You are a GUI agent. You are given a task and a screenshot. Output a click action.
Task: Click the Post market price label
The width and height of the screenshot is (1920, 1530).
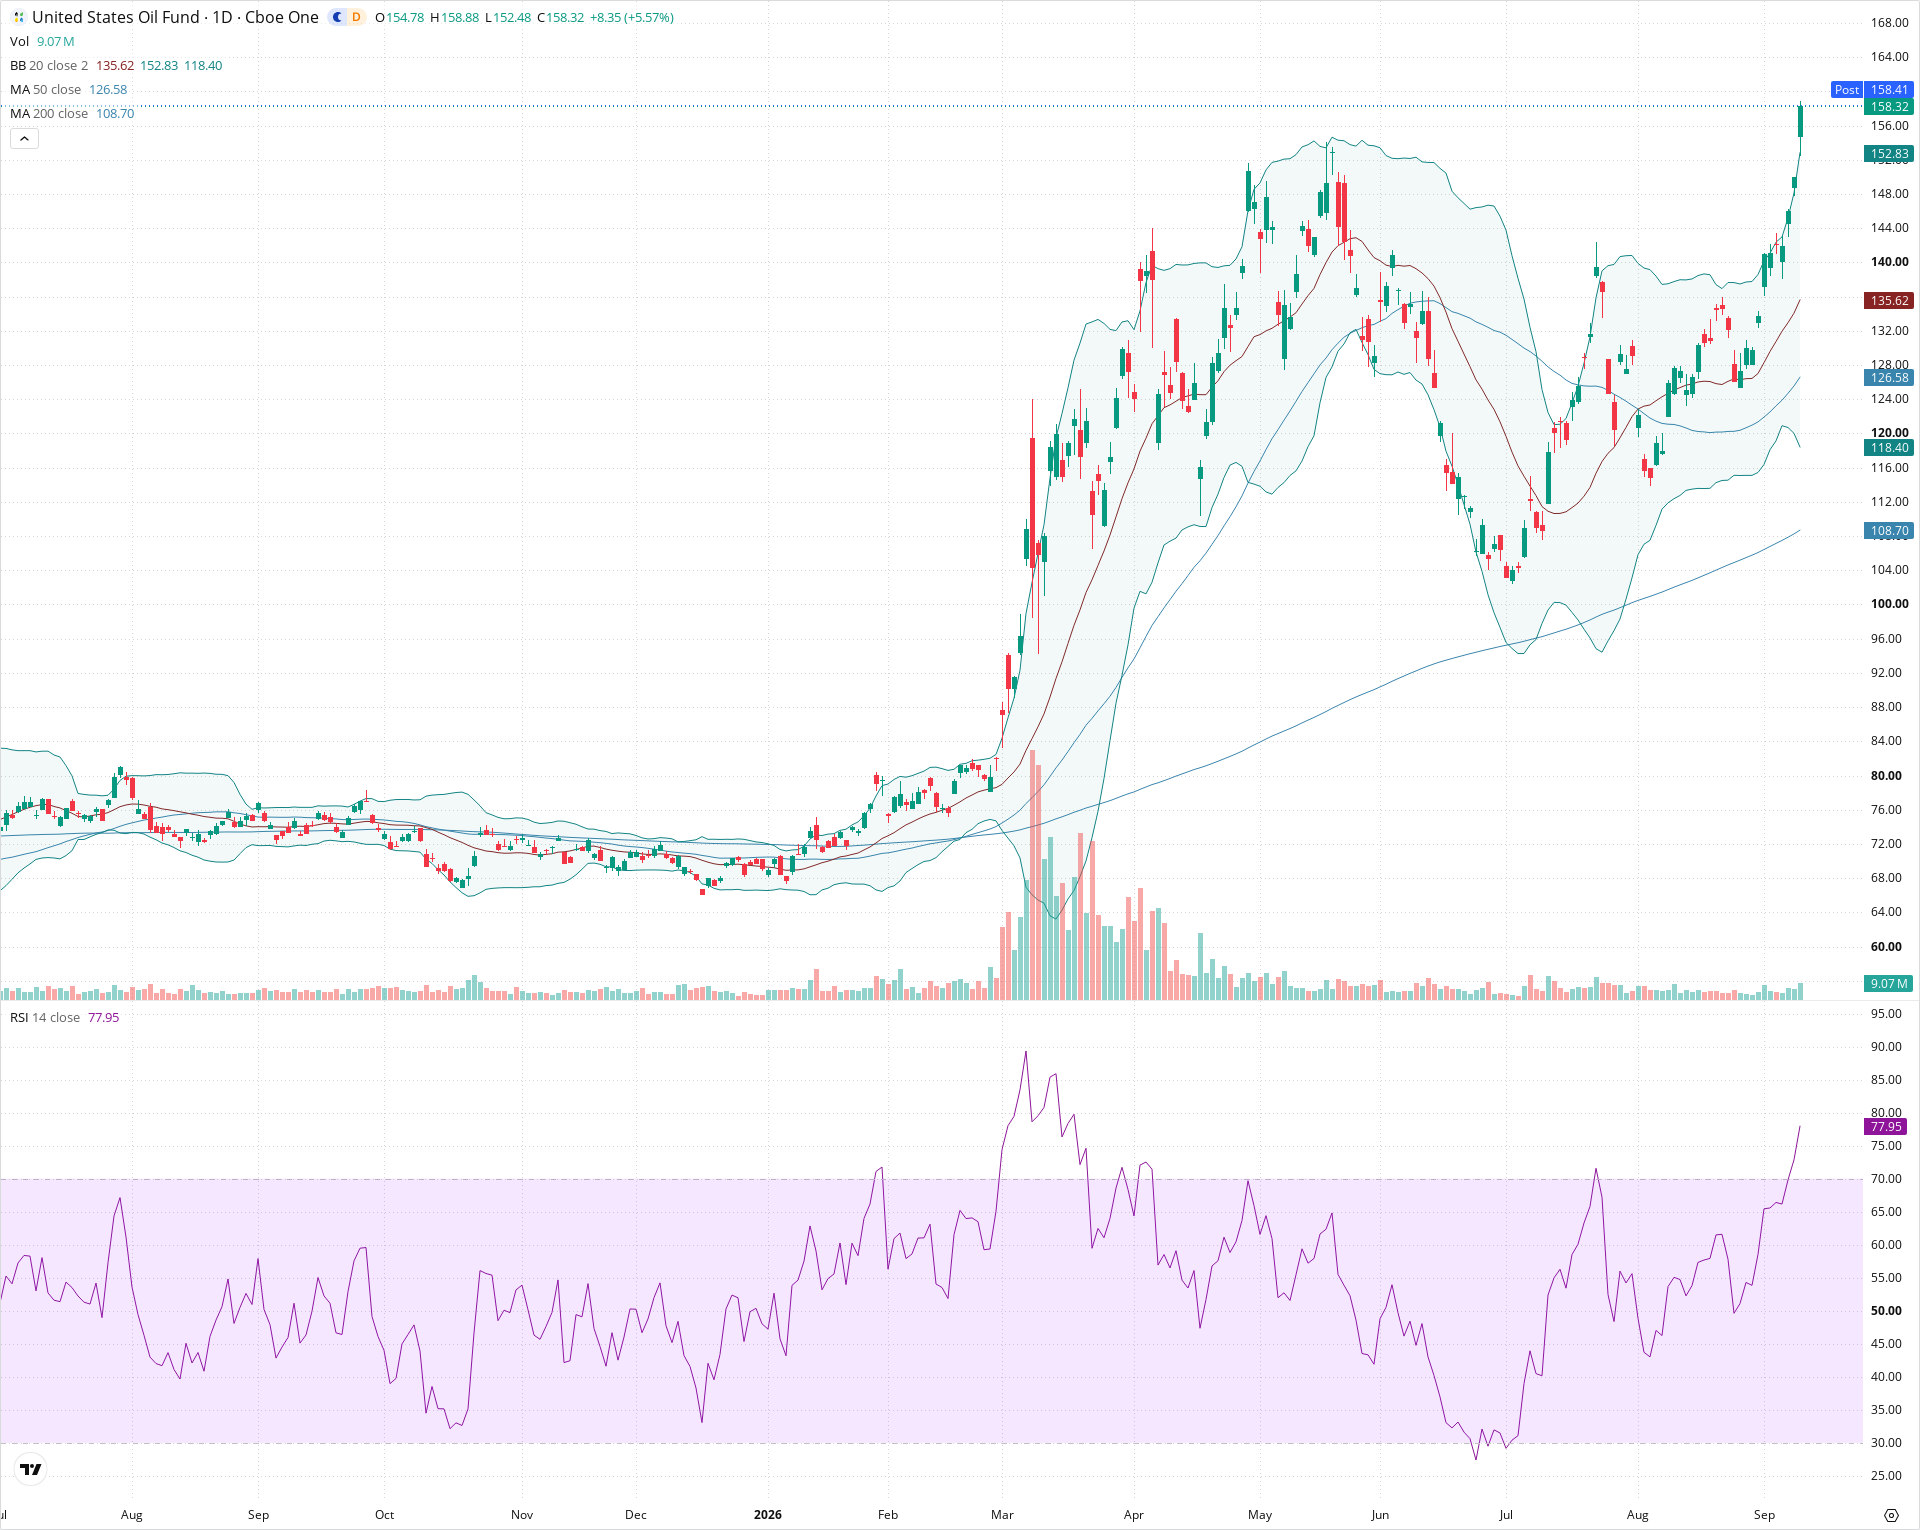tap(1847, 89)
